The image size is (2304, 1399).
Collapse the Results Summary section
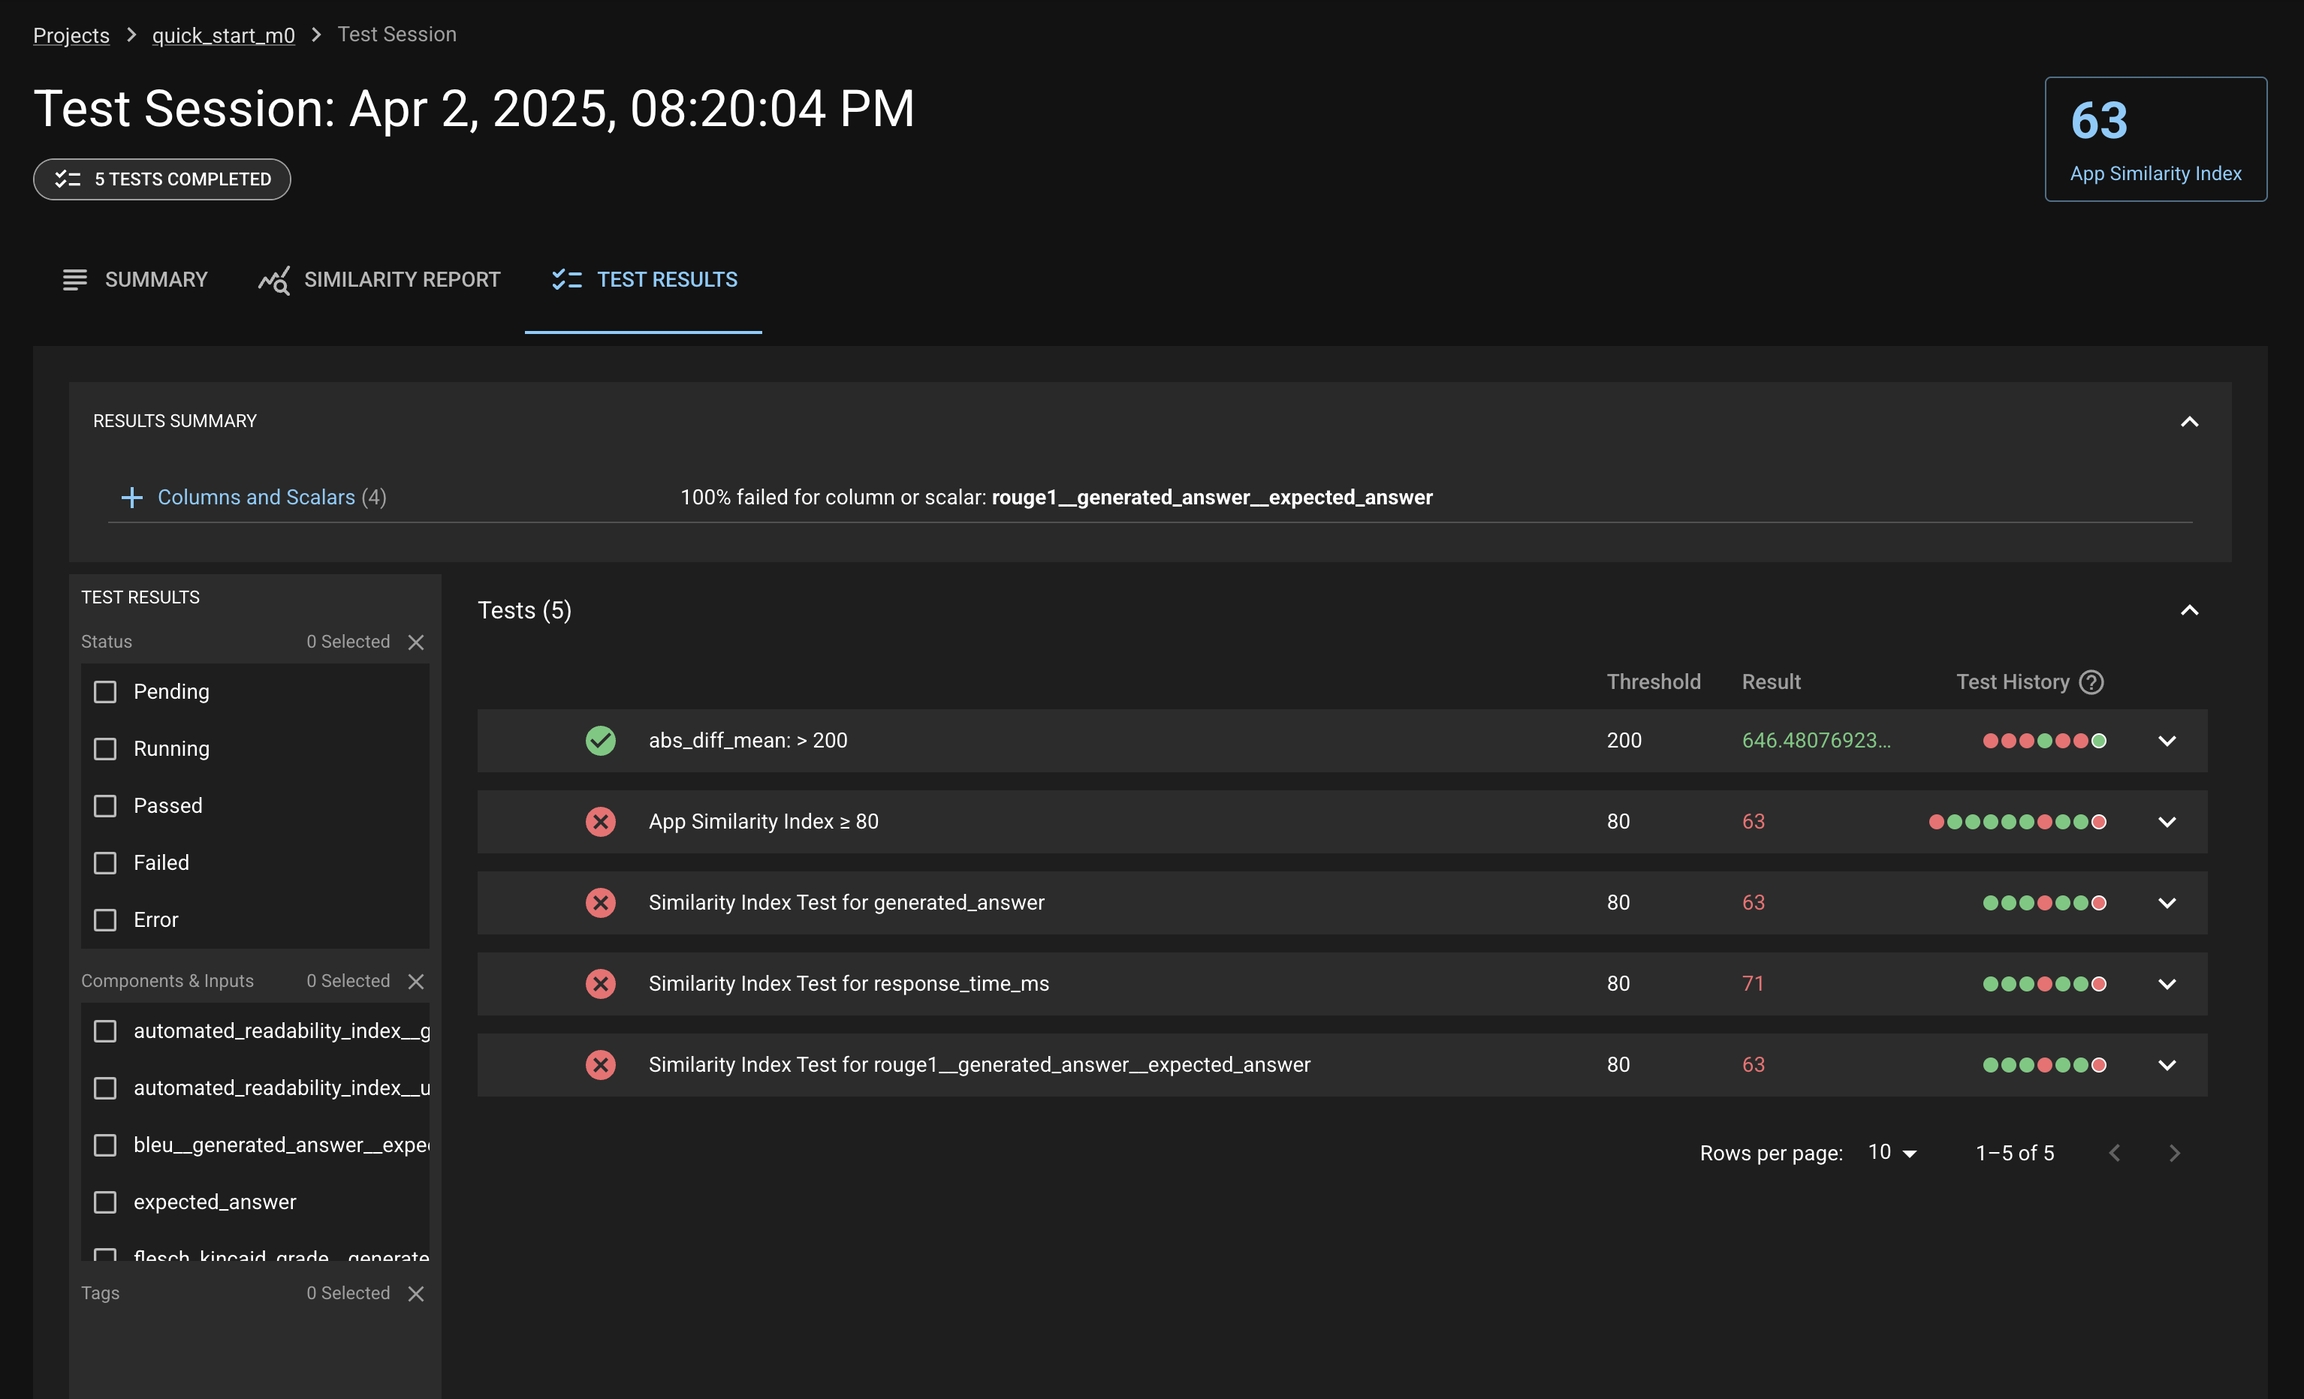click(x=2189, y=422)
